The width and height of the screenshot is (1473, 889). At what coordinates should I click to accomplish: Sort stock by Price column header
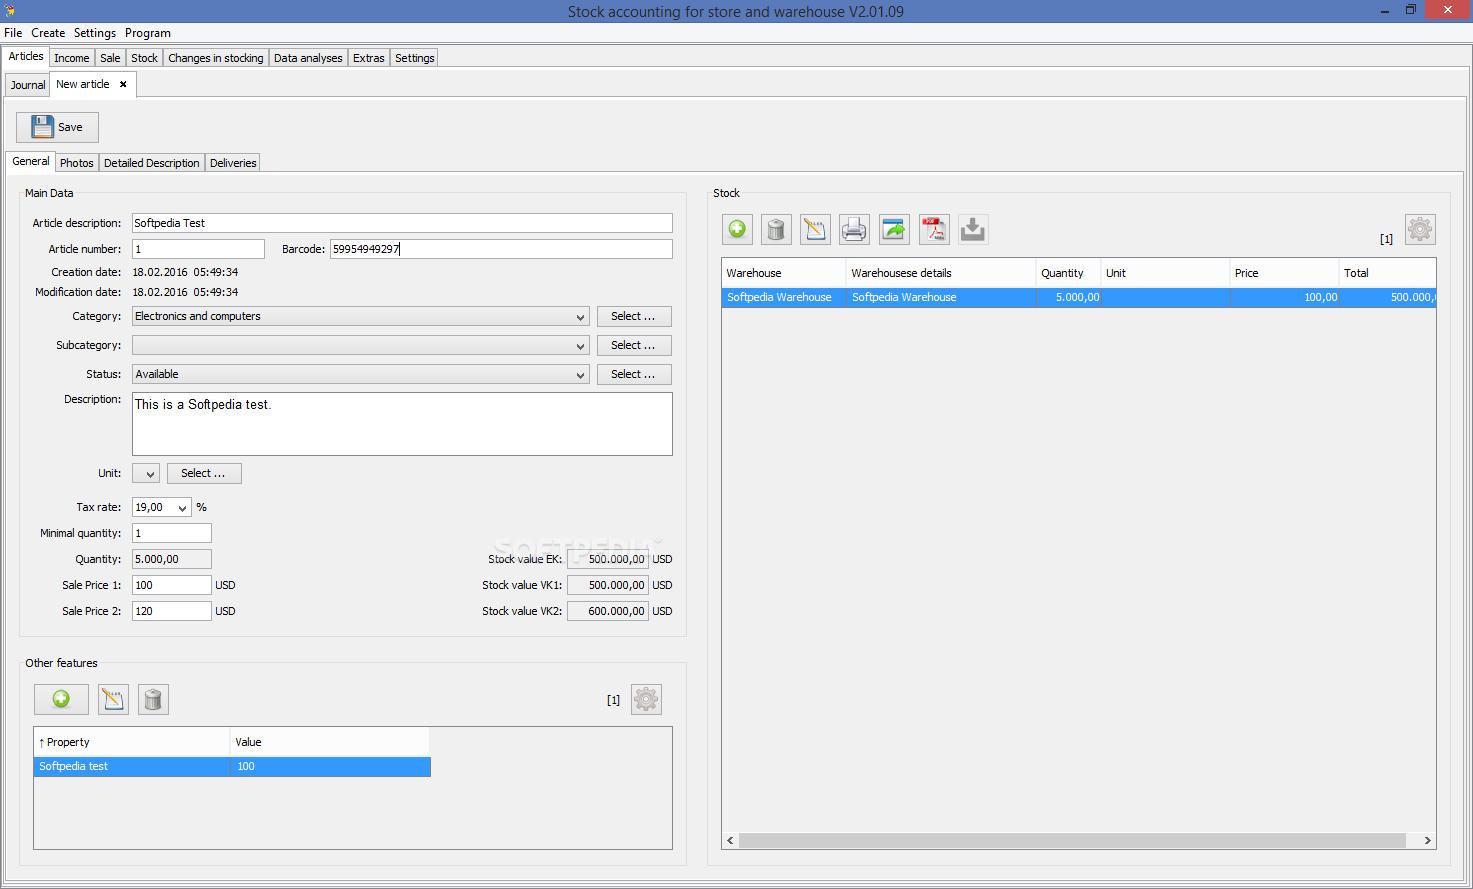[x=1284, y=273]
